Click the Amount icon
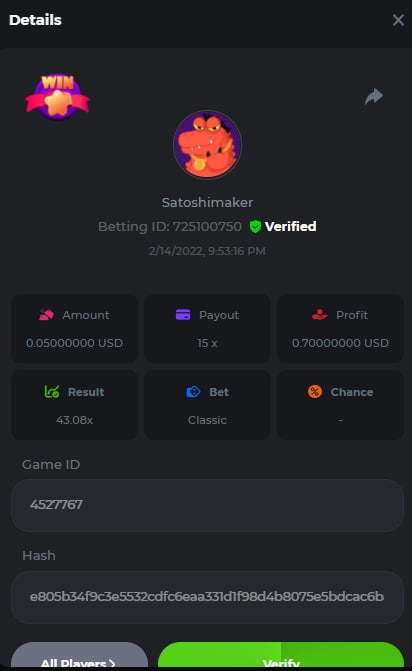 click(46, 315)
